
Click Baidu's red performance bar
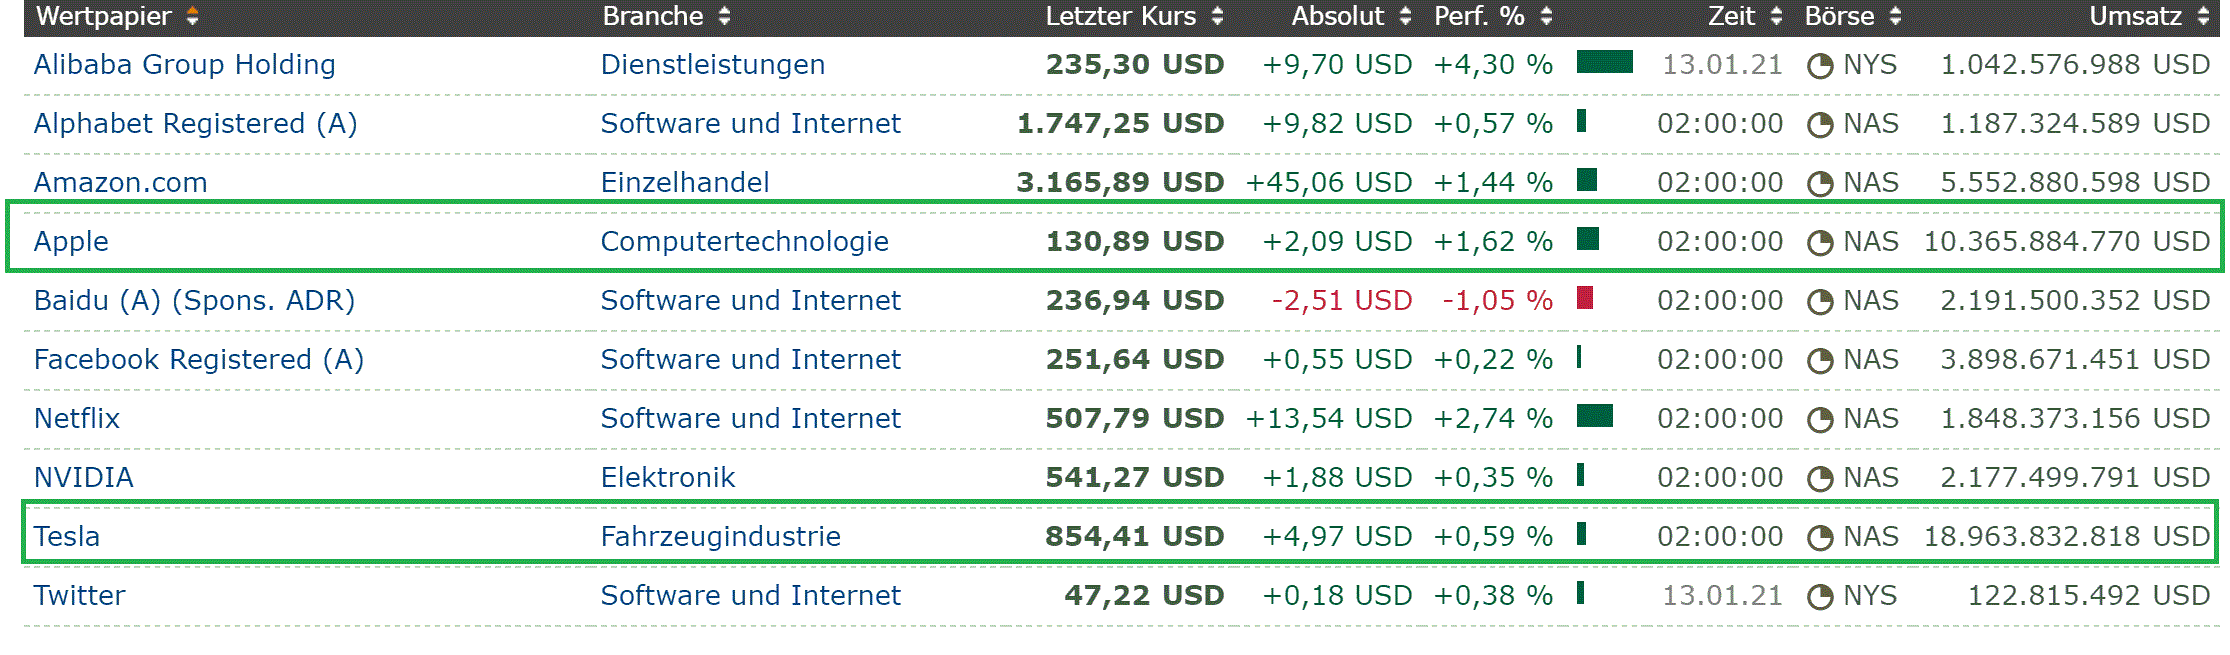[1585, 298]
